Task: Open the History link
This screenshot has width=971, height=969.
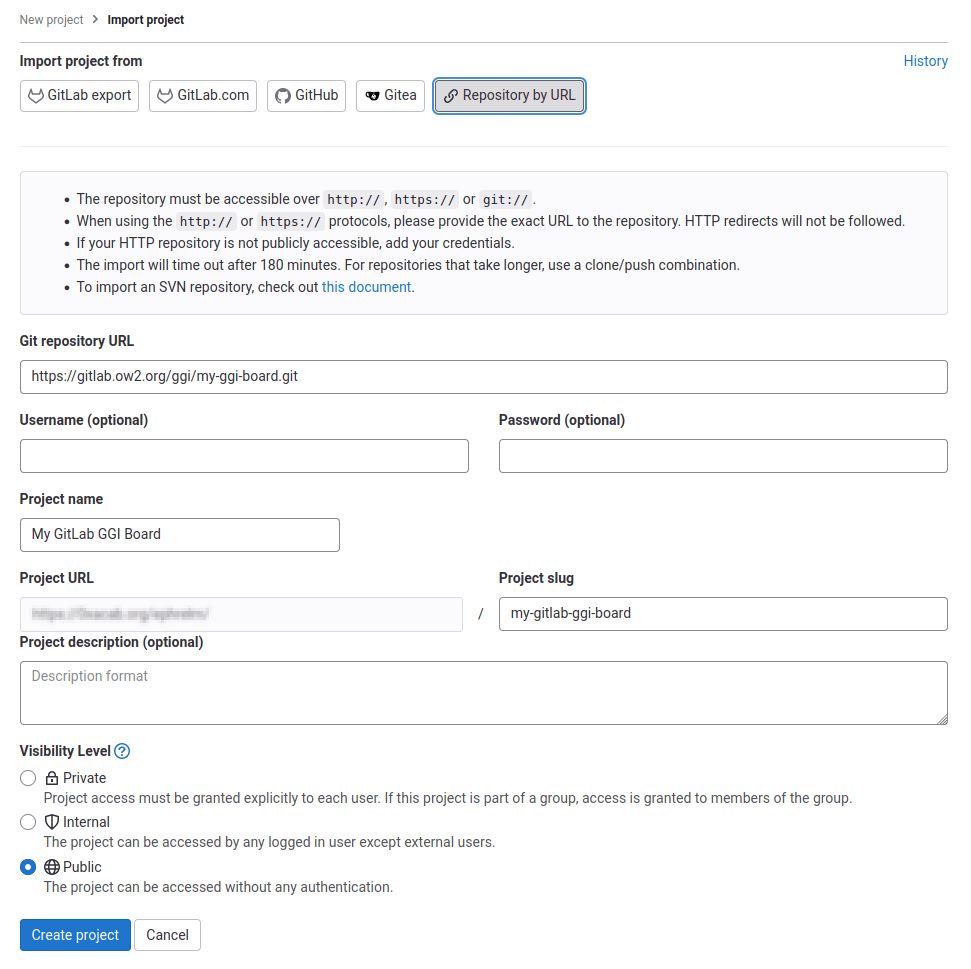Action: tap(925, 61)
